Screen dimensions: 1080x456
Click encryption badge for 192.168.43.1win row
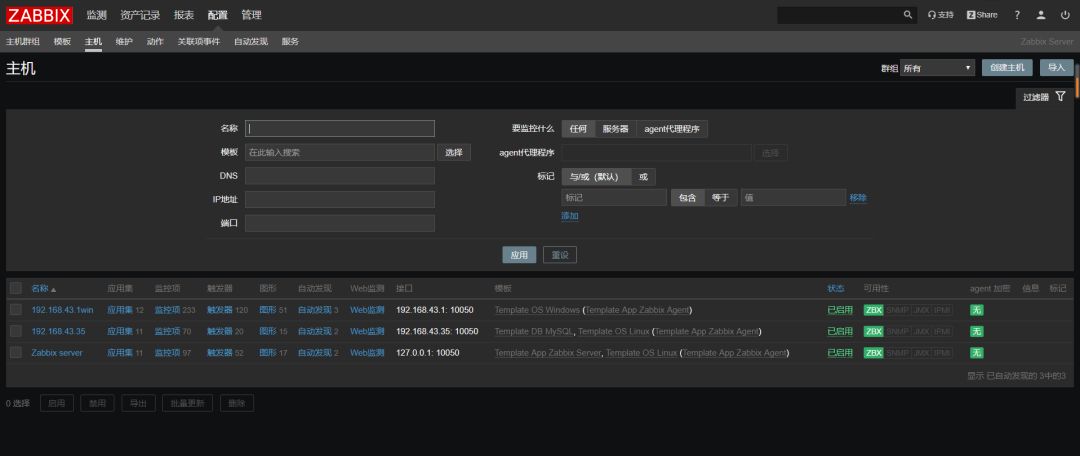(x=977, y=310)
